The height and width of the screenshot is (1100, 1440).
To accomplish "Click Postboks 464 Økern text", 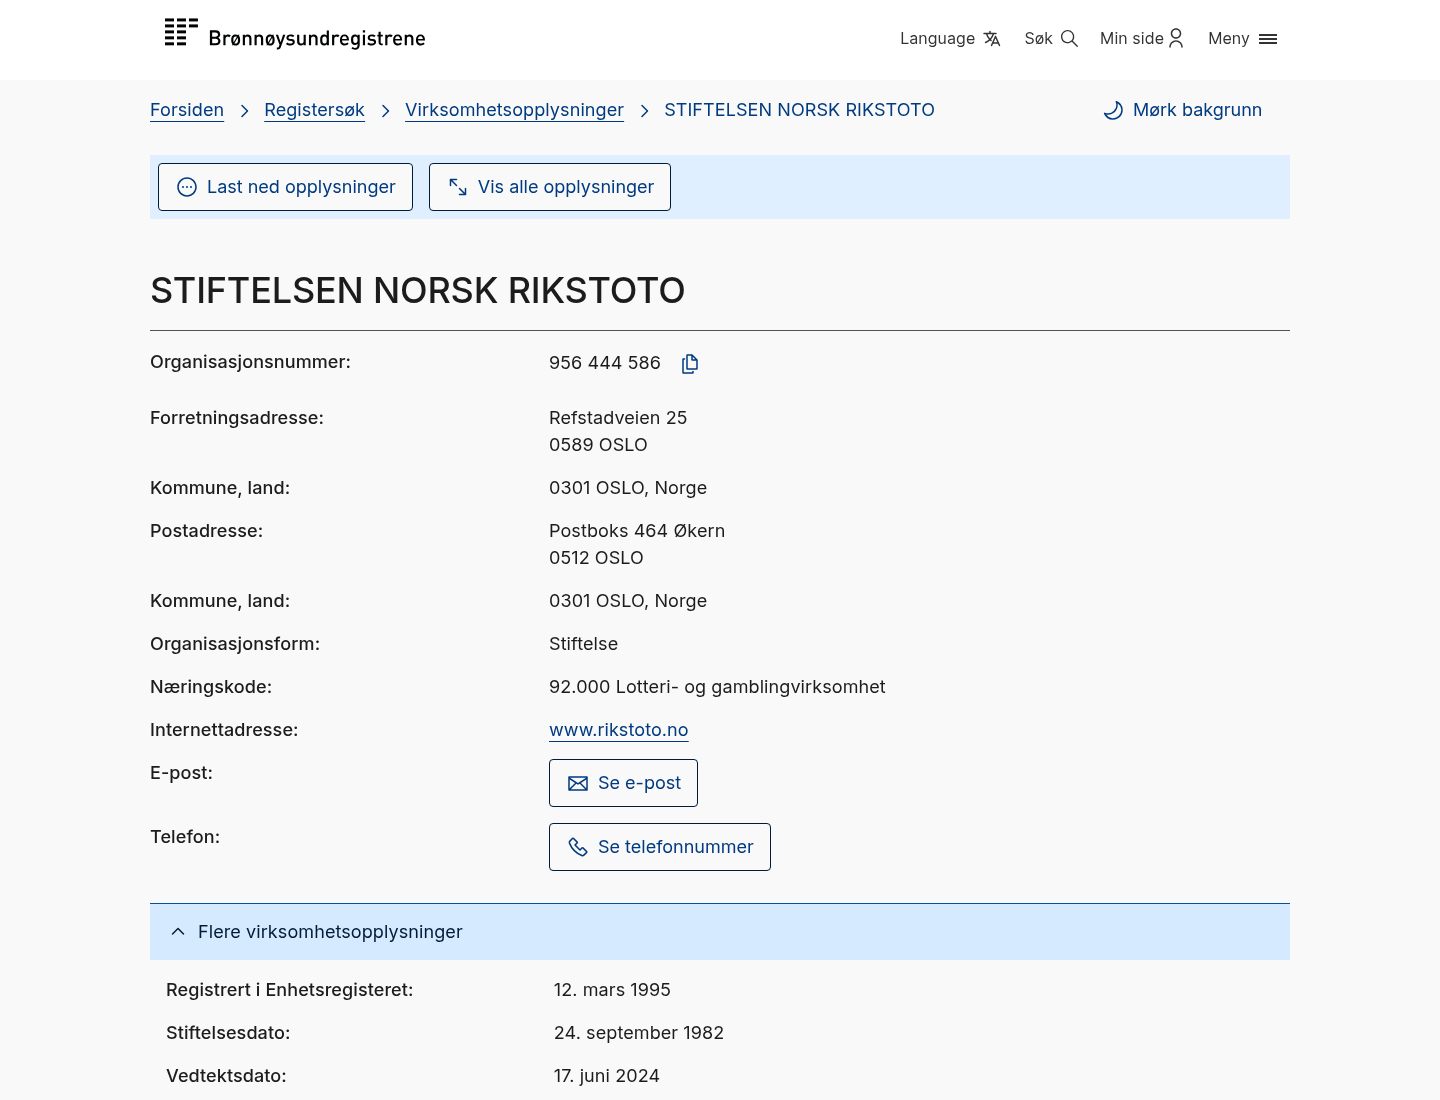I will tap(637, 531).
